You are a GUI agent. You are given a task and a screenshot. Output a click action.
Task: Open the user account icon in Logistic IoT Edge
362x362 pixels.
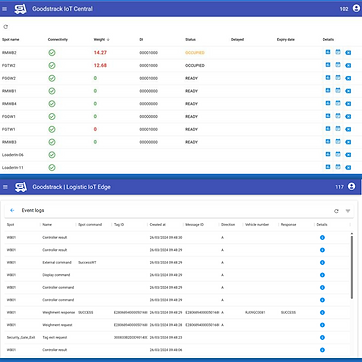click(351, 187)
